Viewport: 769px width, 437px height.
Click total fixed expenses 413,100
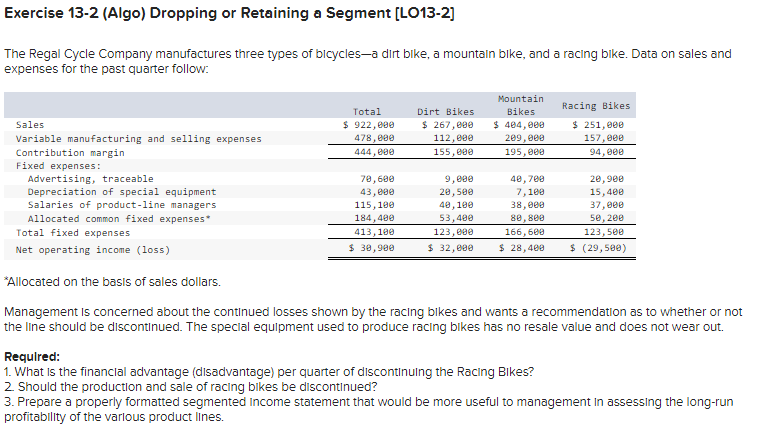(374, 231)
